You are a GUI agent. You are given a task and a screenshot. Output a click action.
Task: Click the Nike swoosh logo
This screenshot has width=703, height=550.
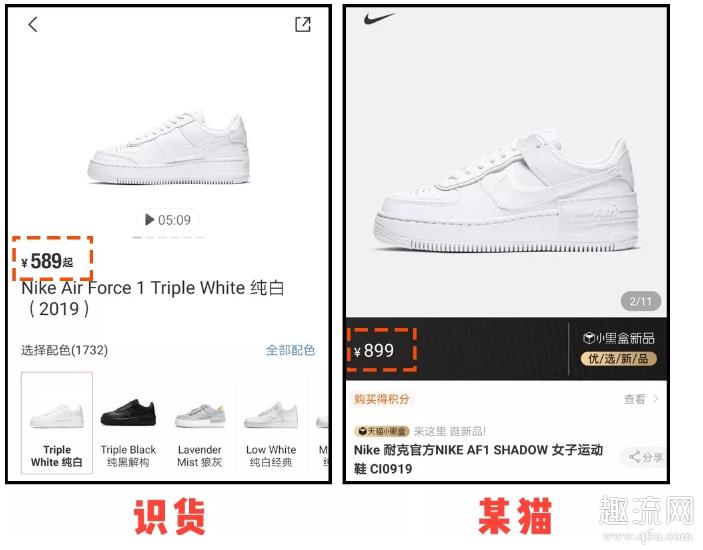(x=379, y=18)
